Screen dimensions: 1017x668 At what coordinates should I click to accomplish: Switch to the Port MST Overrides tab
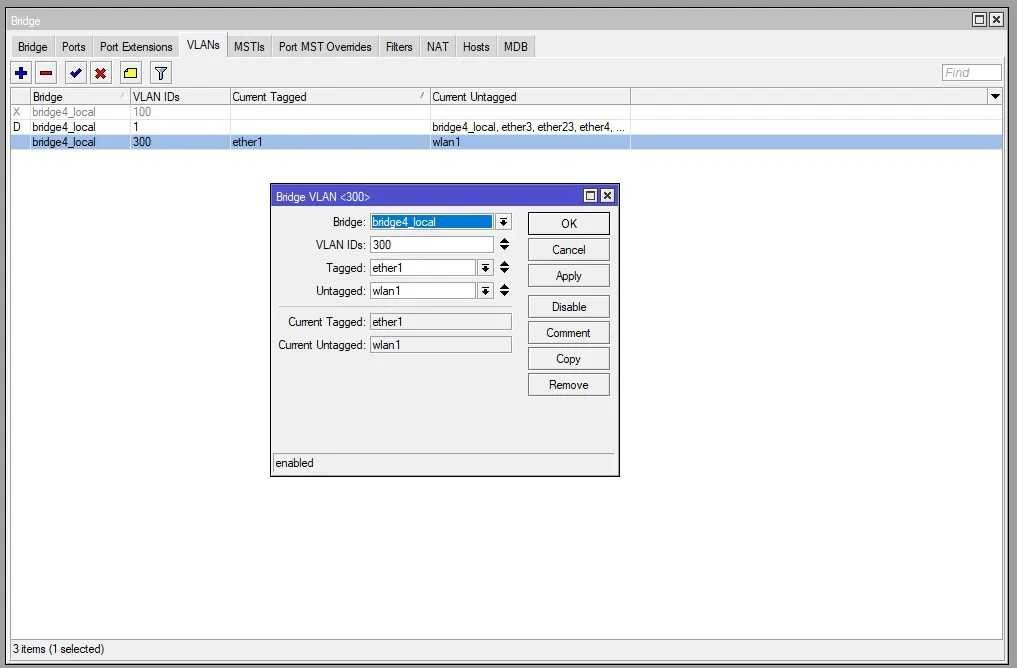point(324,46)
